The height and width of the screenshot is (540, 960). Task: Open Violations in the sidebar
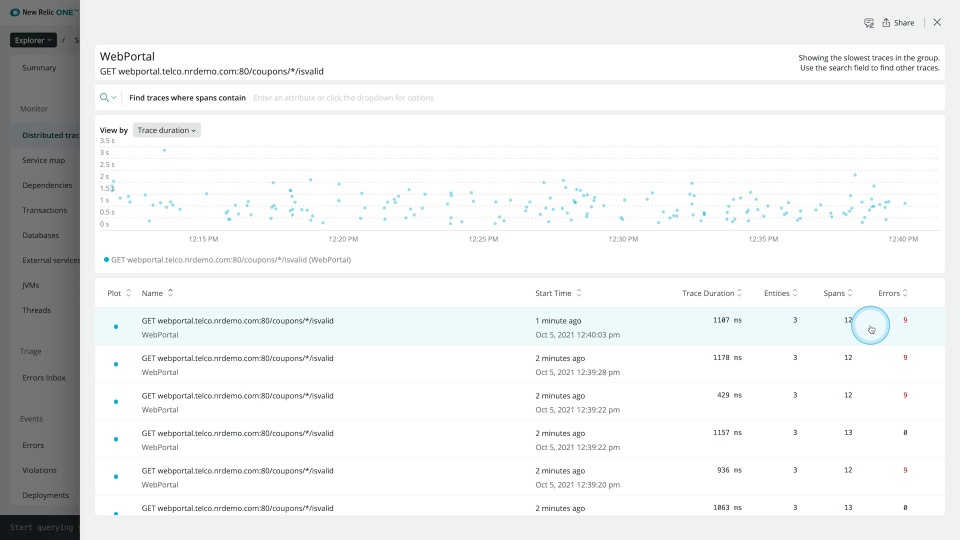click(x=39, y=470)
